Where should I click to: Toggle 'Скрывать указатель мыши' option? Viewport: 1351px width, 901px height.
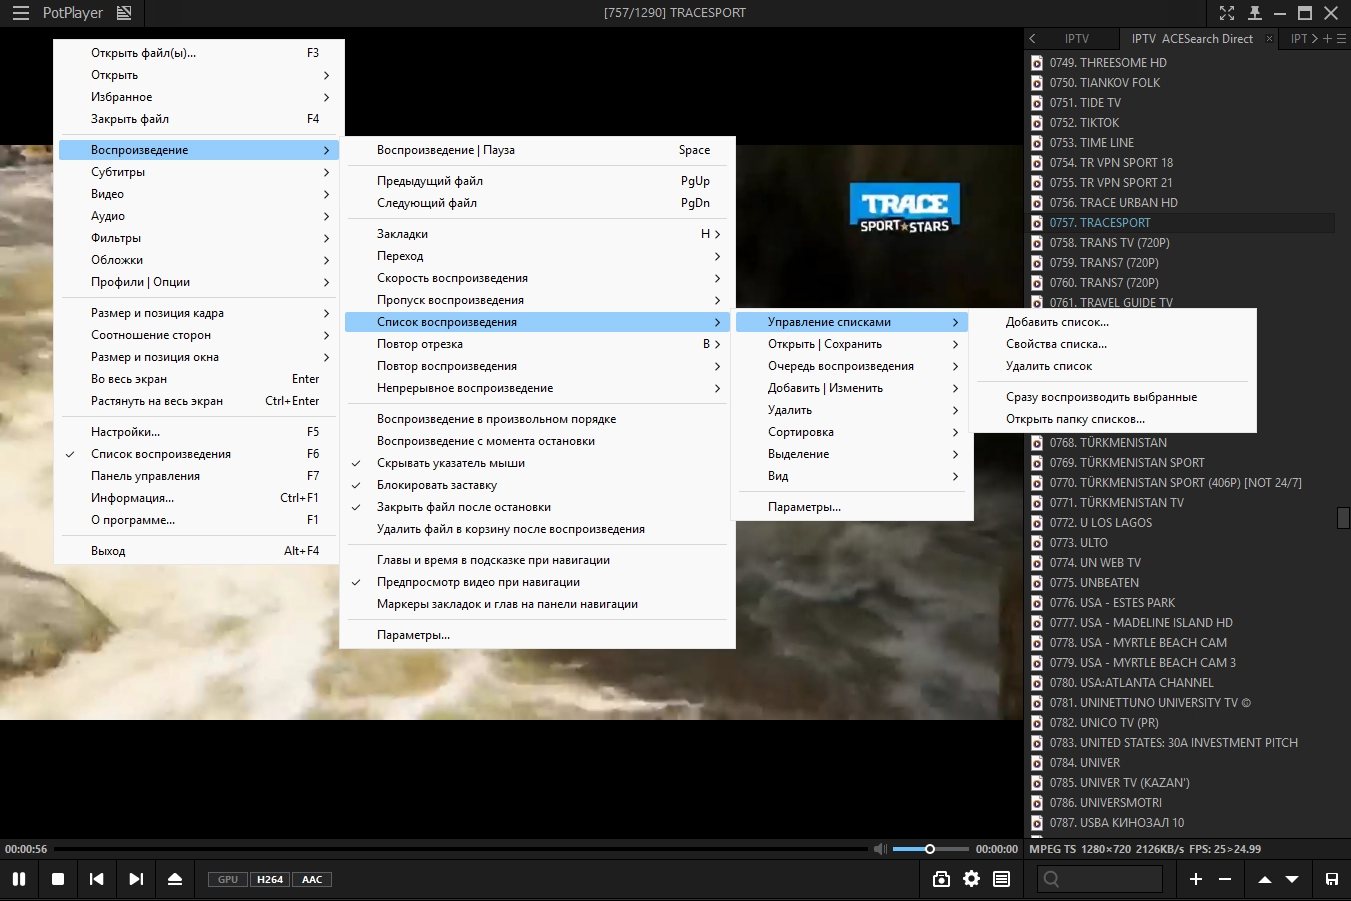450,463
